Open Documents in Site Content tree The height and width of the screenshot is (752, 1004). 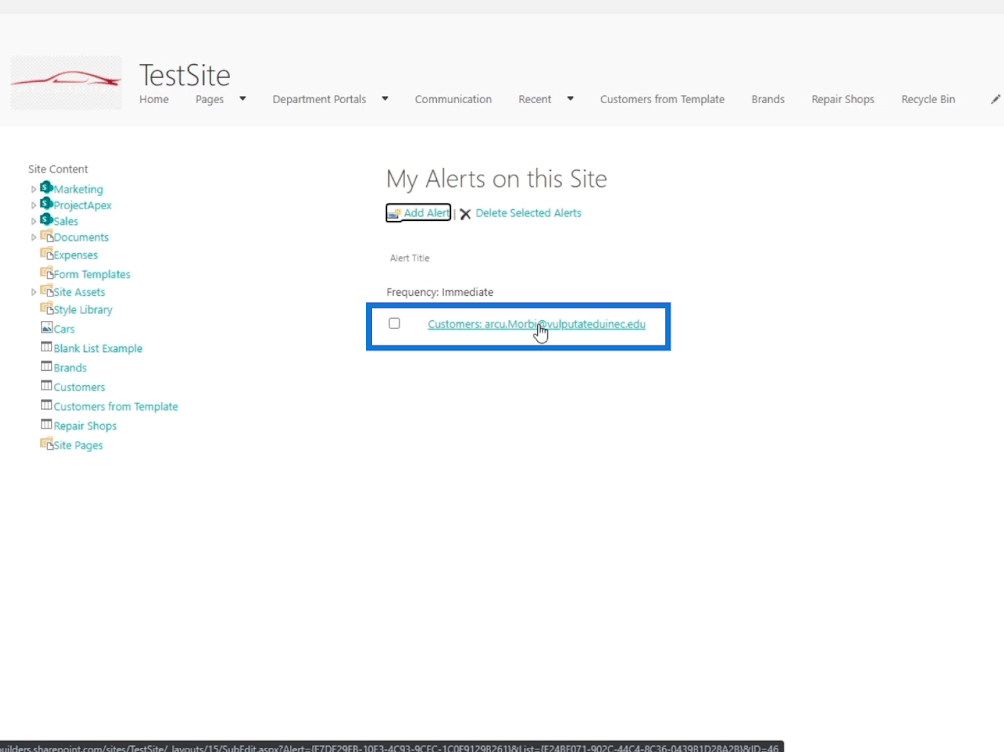tap(81, 237)
